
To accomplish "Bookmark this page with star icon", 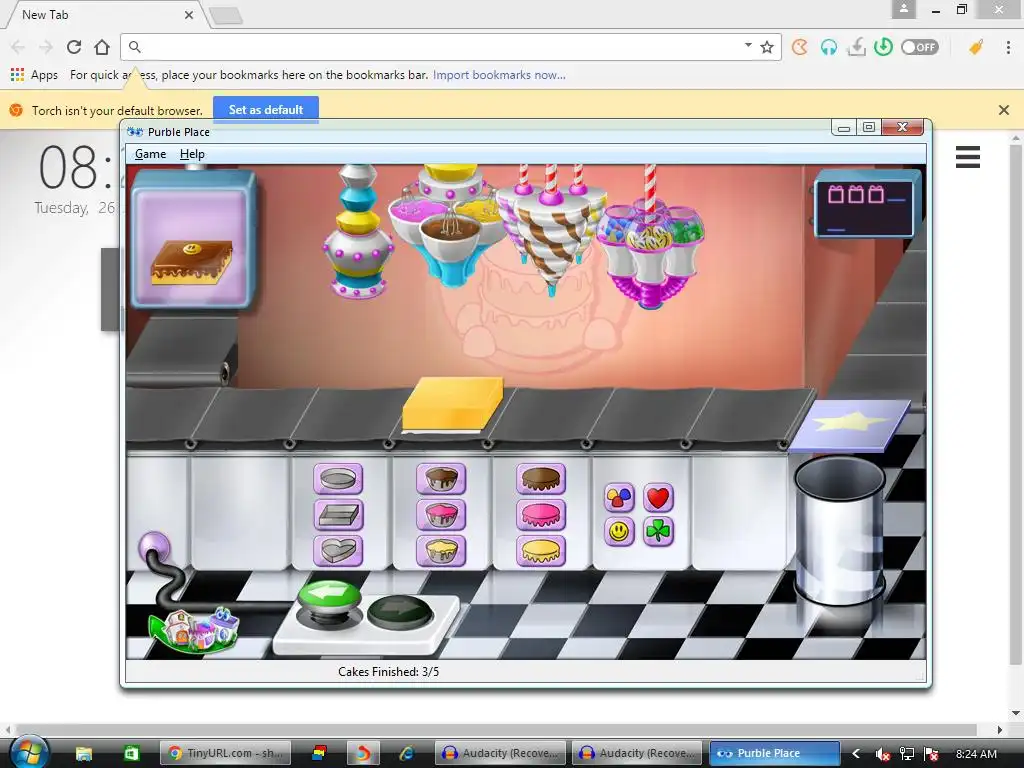I will click(767, 47).
